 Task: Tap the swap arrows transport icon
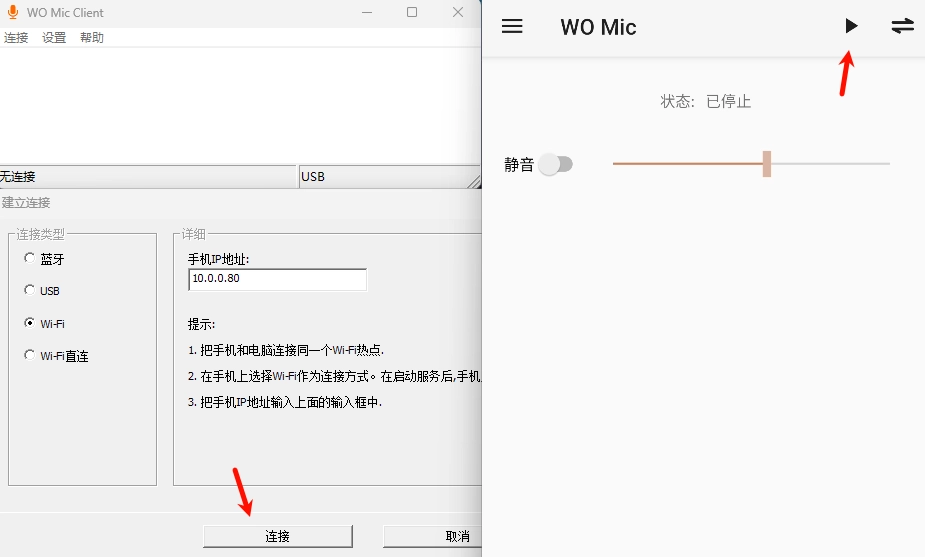pyautogui.click(x=903, y=26)
